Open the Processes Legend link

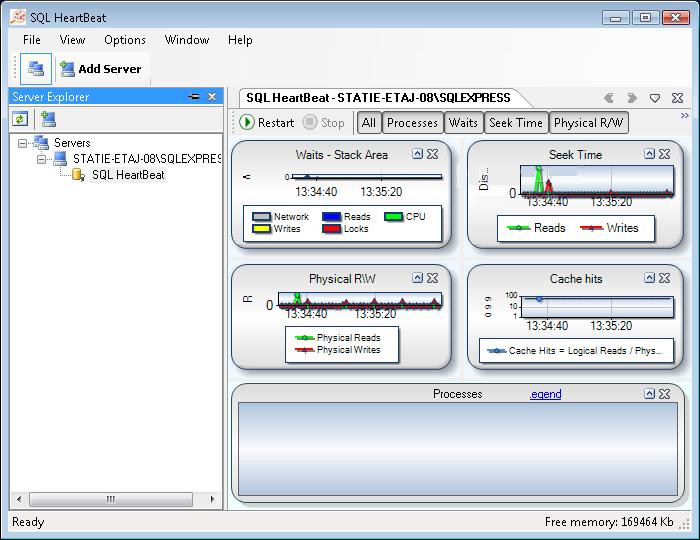(x=546, y=394)
